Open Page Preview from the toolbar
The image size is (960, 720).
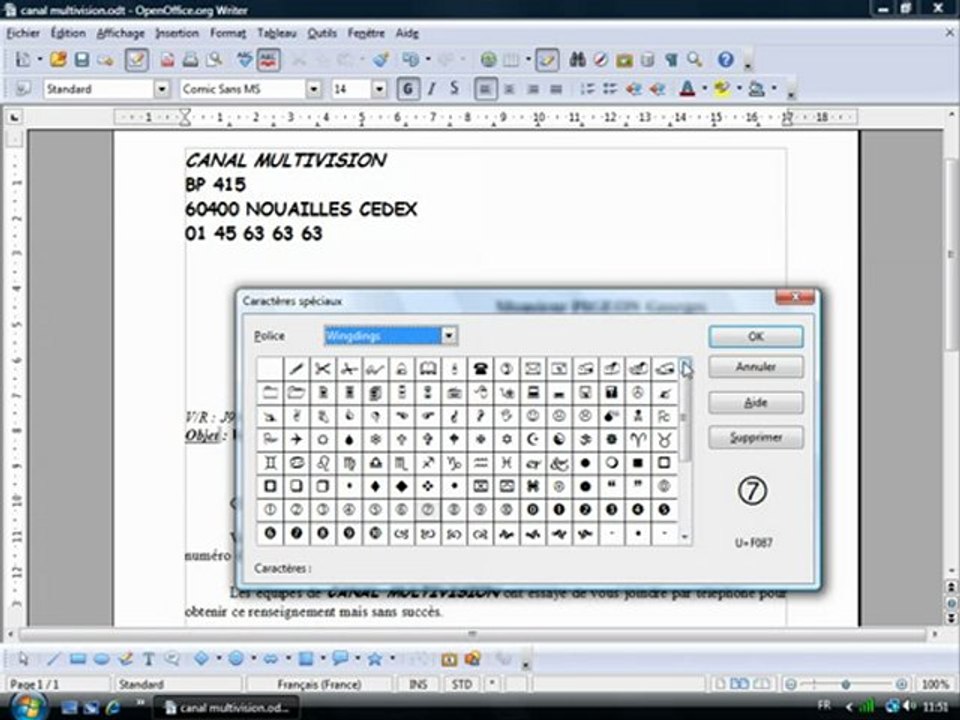click(x=214, y=60)
